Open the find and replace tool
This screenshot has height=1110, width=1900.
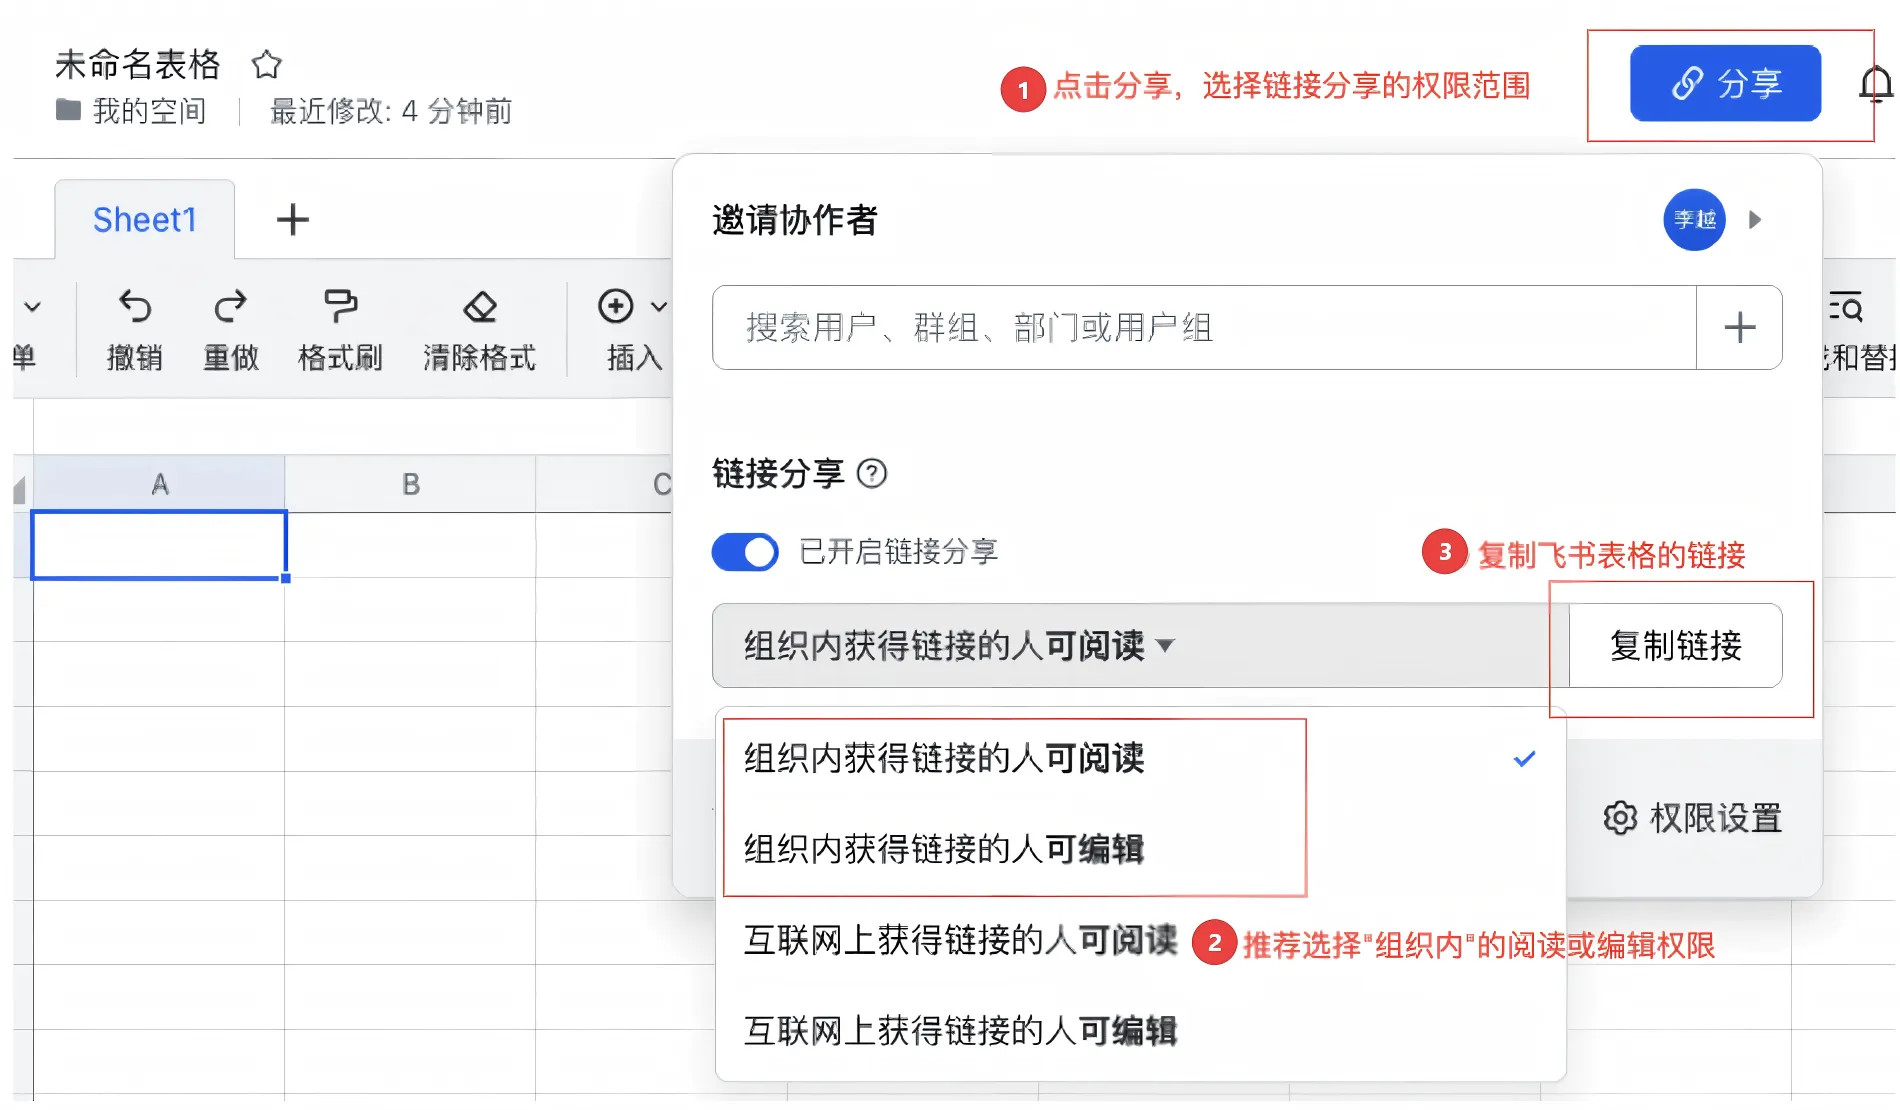[x=1846, y=307]
